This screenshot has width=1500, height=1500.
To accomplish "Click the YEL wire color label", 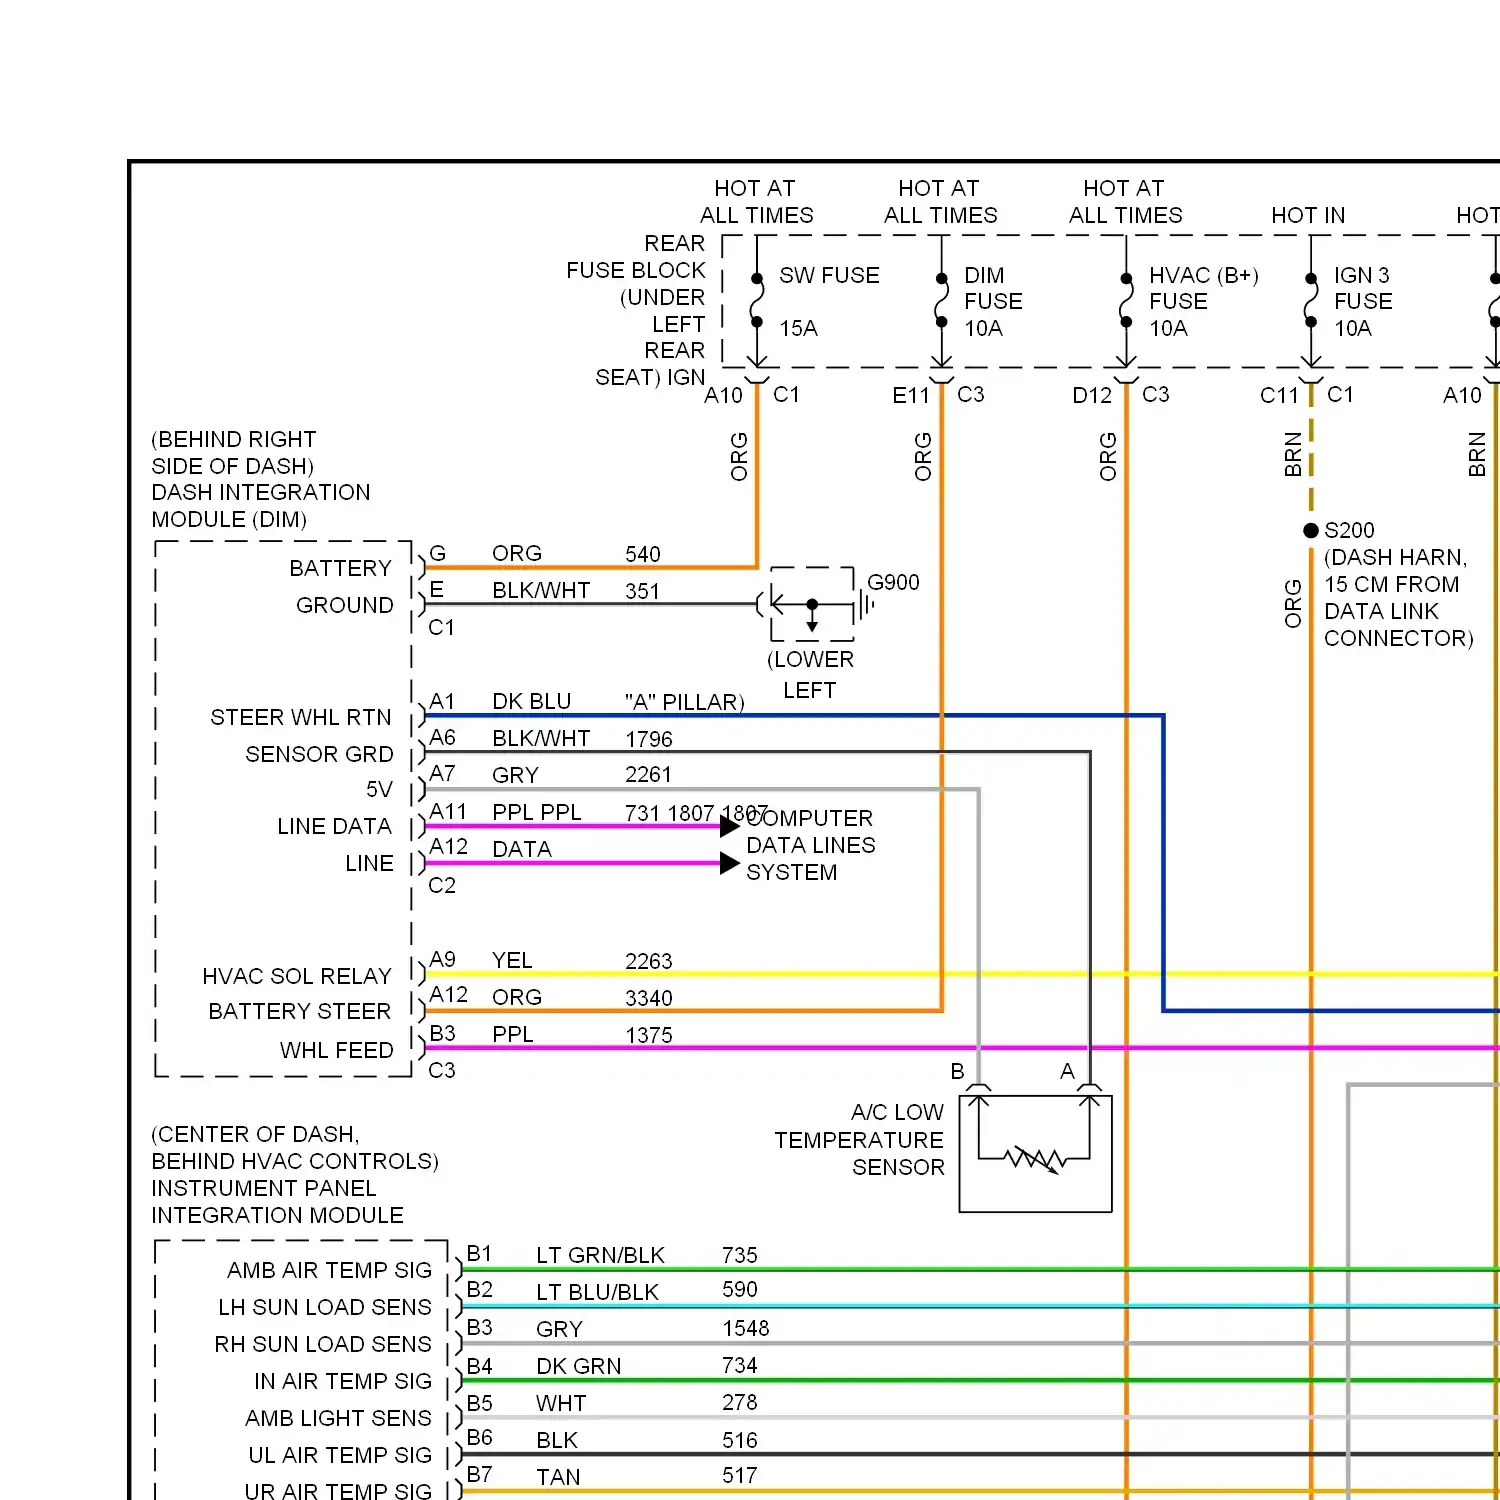I will pos(512,961).
